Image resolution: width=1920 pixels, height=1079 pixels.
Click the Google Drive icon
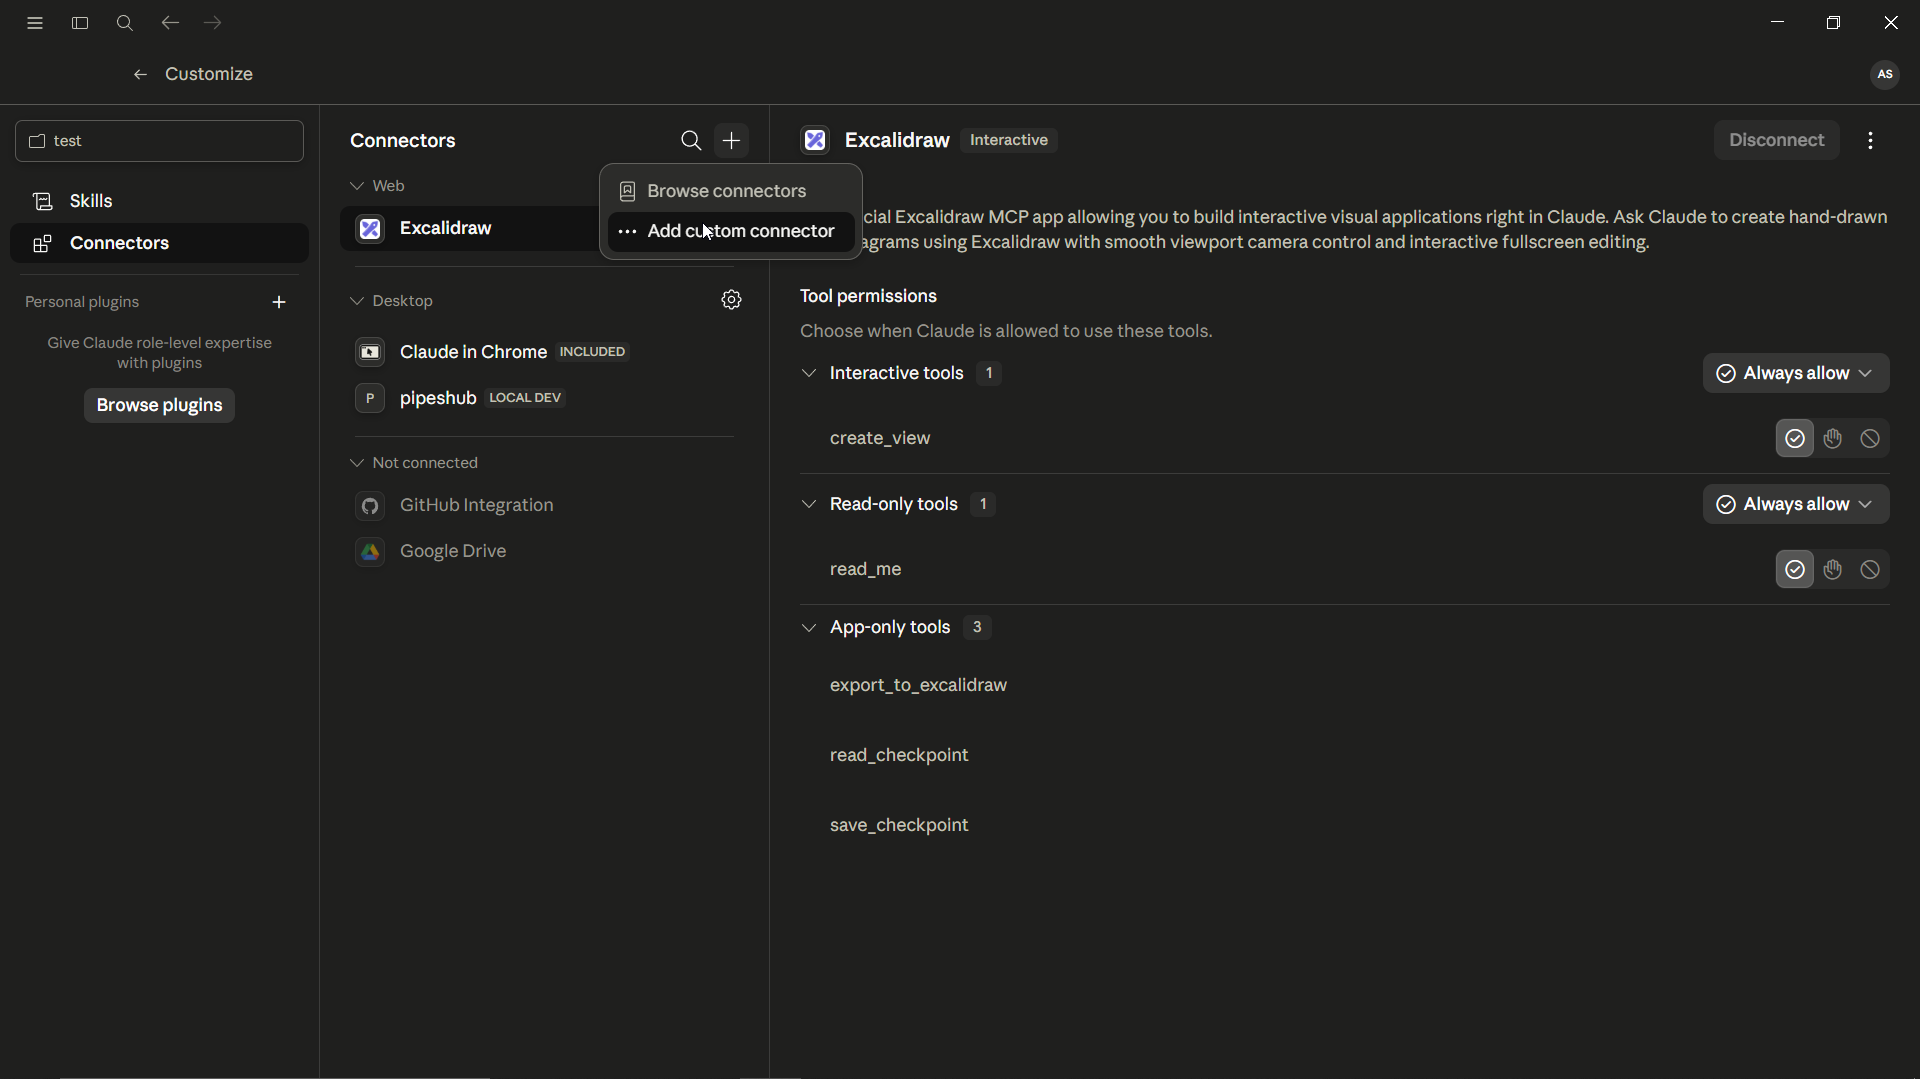click(x=370, y=552)
